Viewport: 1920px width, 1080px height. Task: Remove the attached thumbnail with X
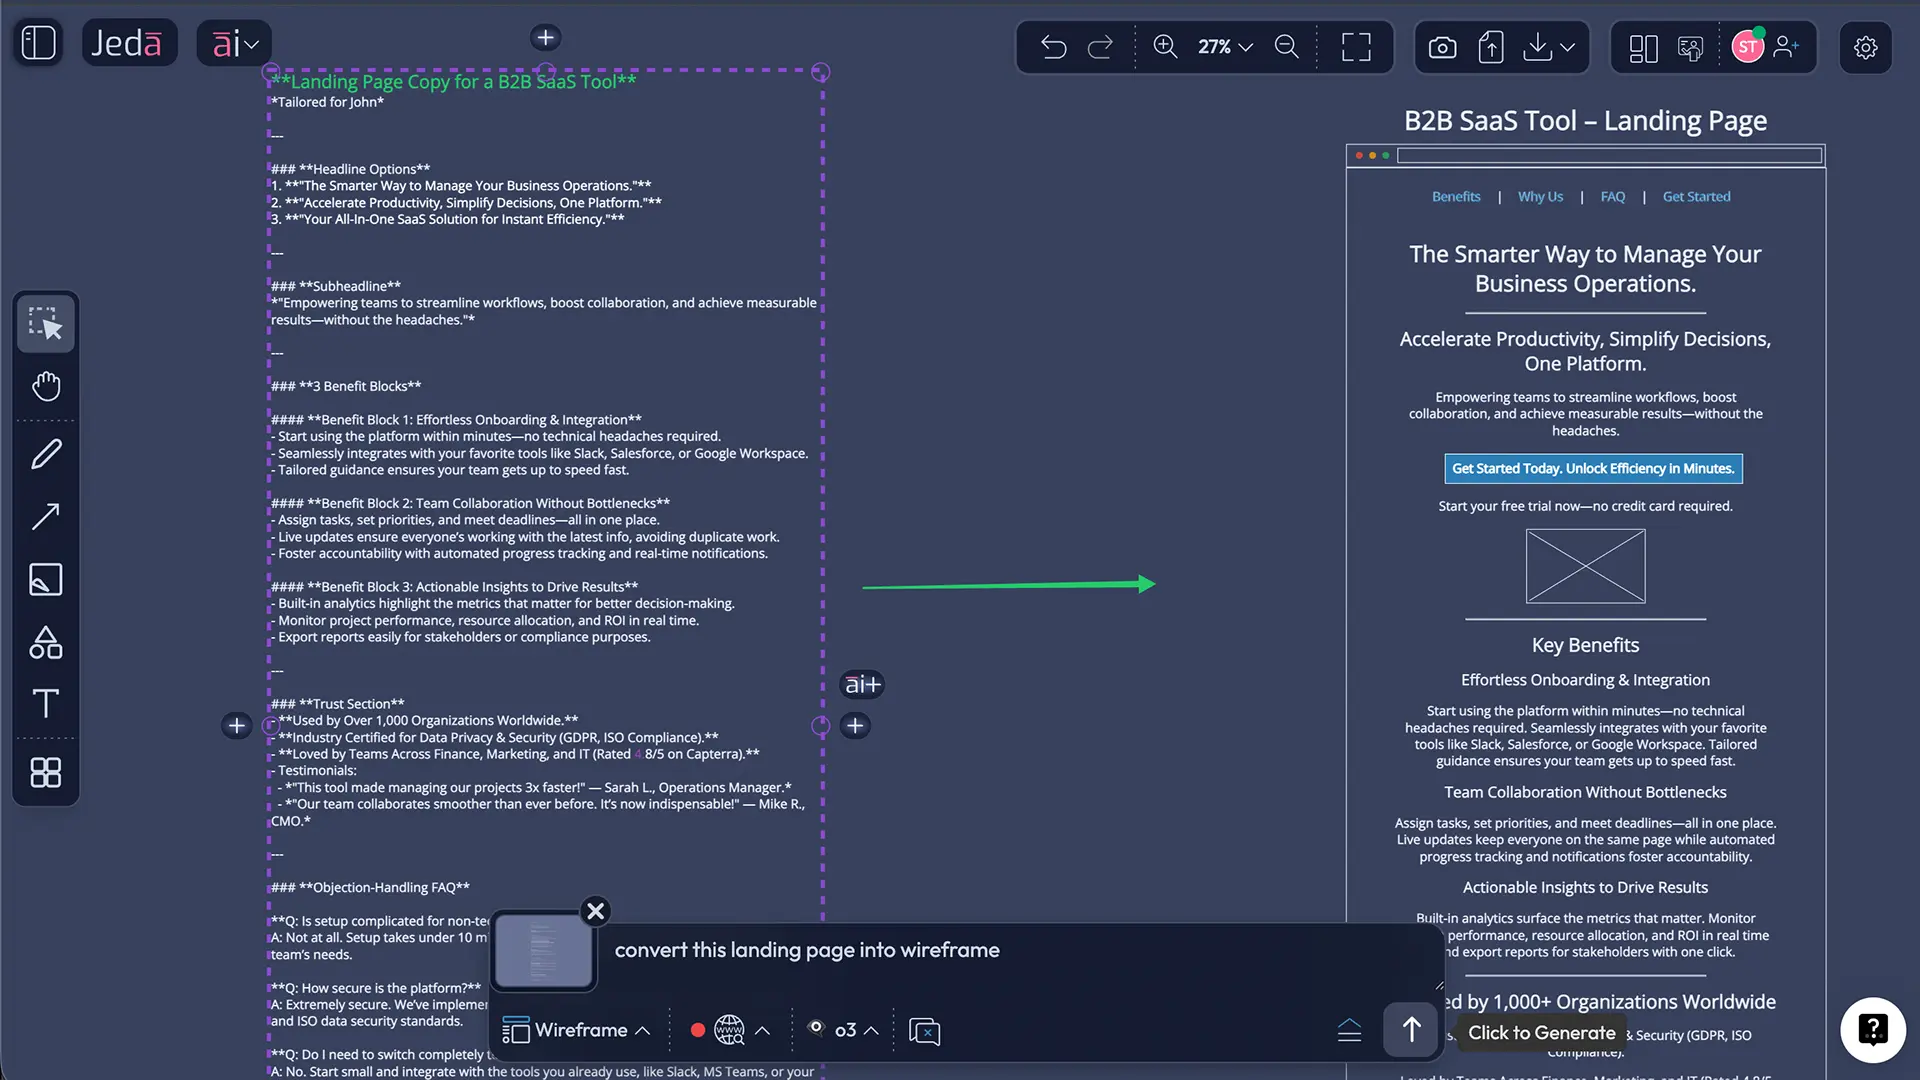(596, 911)
